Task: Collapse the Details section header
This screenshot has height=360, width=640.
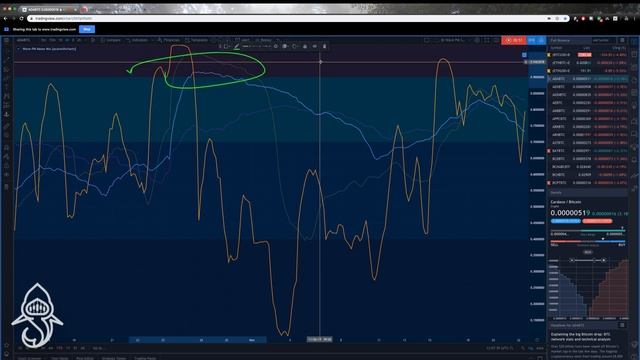Action: click(x=587, y=193)
